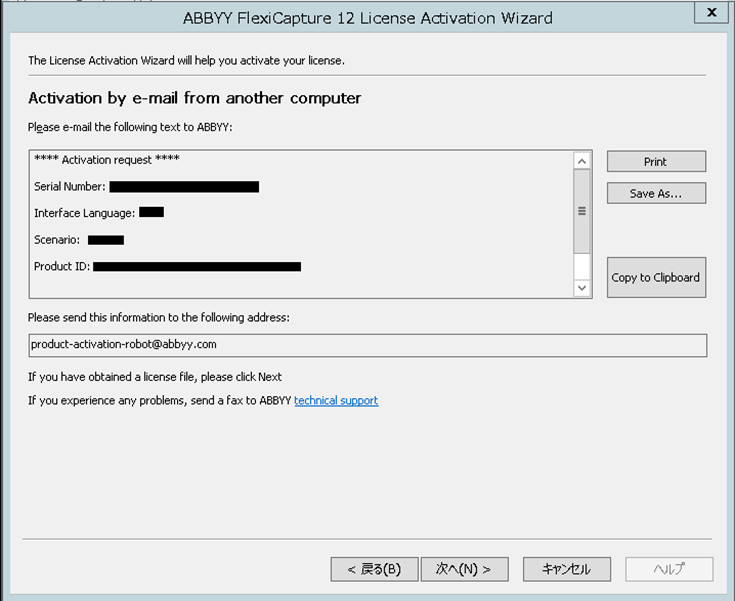Screen dimensions: 735x601
Task: Click the scrollbar thumb in the request box
Action: (582, 211)
